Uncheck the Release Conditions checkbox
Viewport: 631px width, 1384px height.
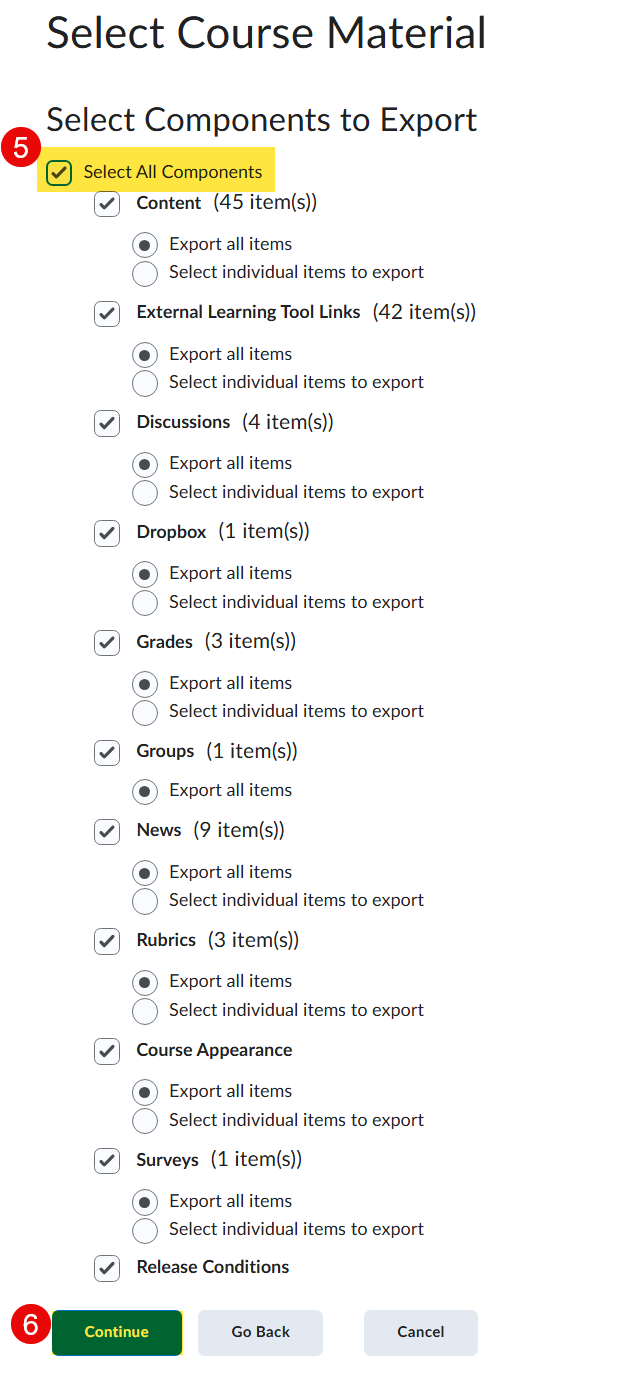coord(107,1268)
